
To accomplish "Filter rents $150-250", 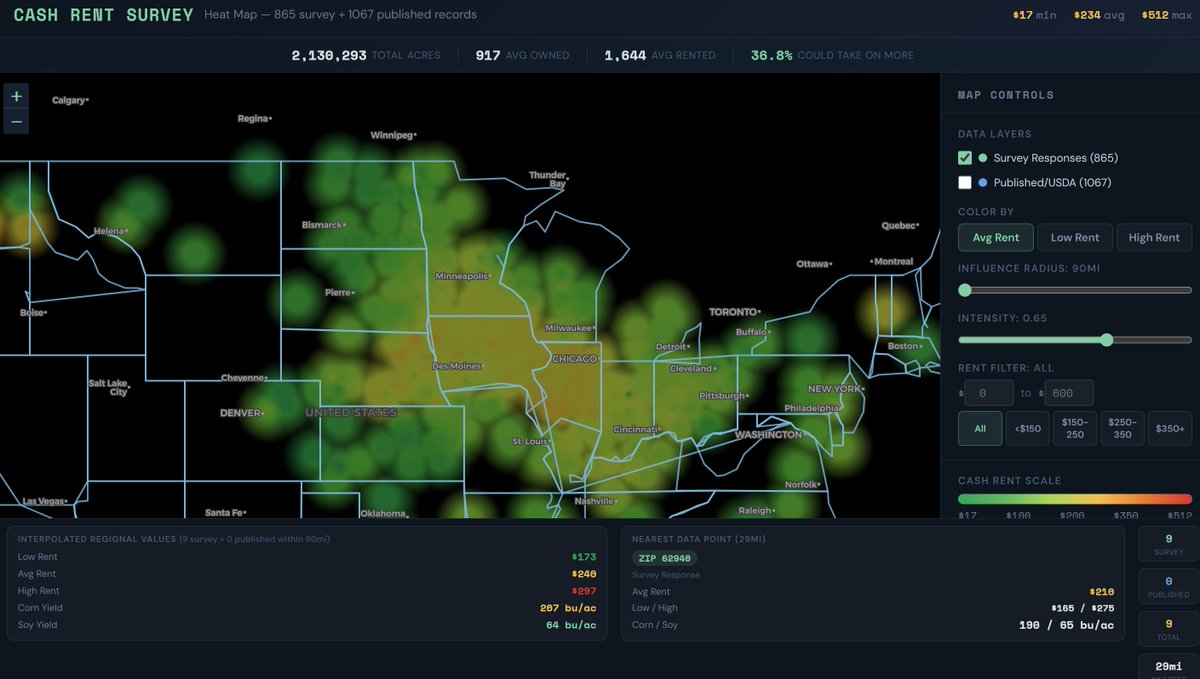I will (1075, 428).
